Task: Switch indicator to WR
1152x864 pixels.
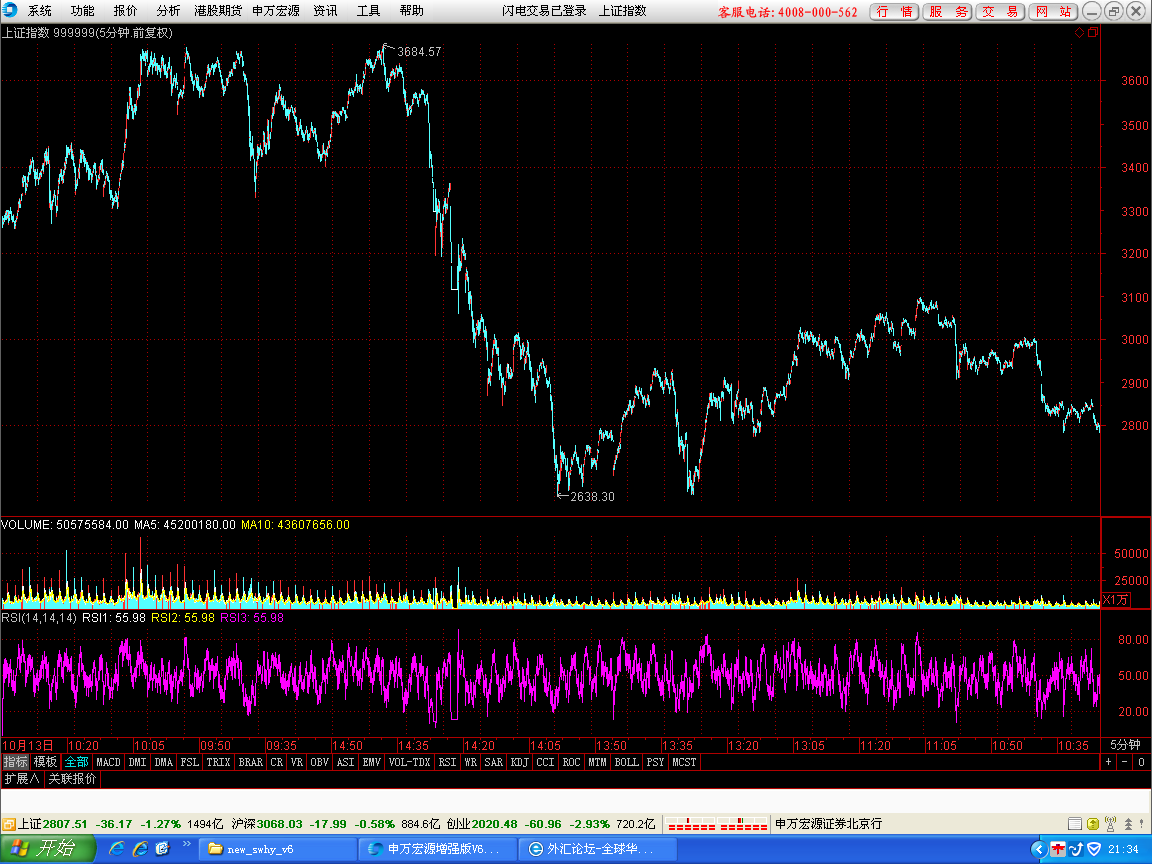Action: coord(471,762)
